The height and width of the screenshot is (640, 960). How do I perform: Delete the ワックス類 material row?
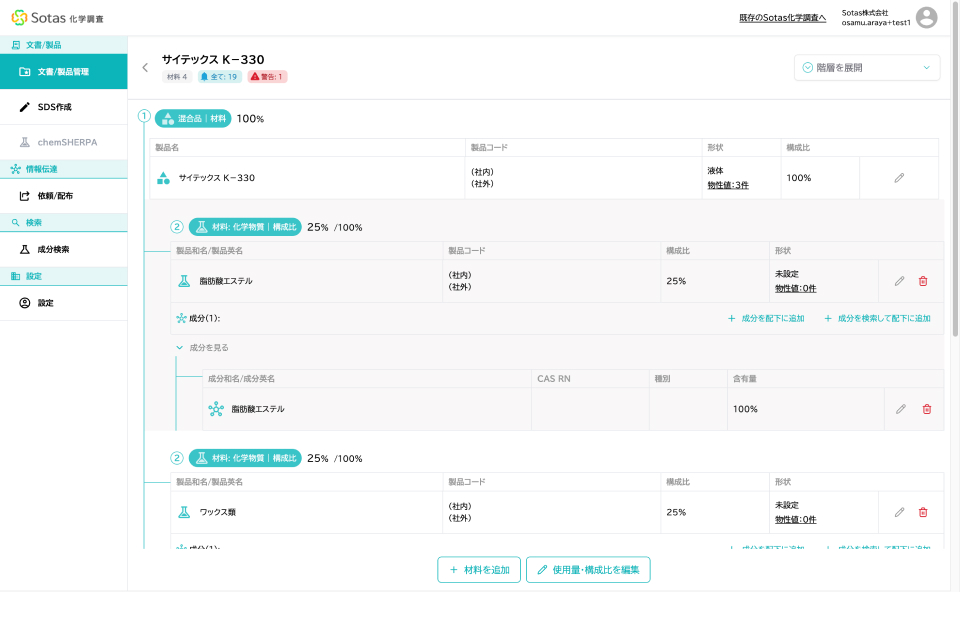coord(923,512)
